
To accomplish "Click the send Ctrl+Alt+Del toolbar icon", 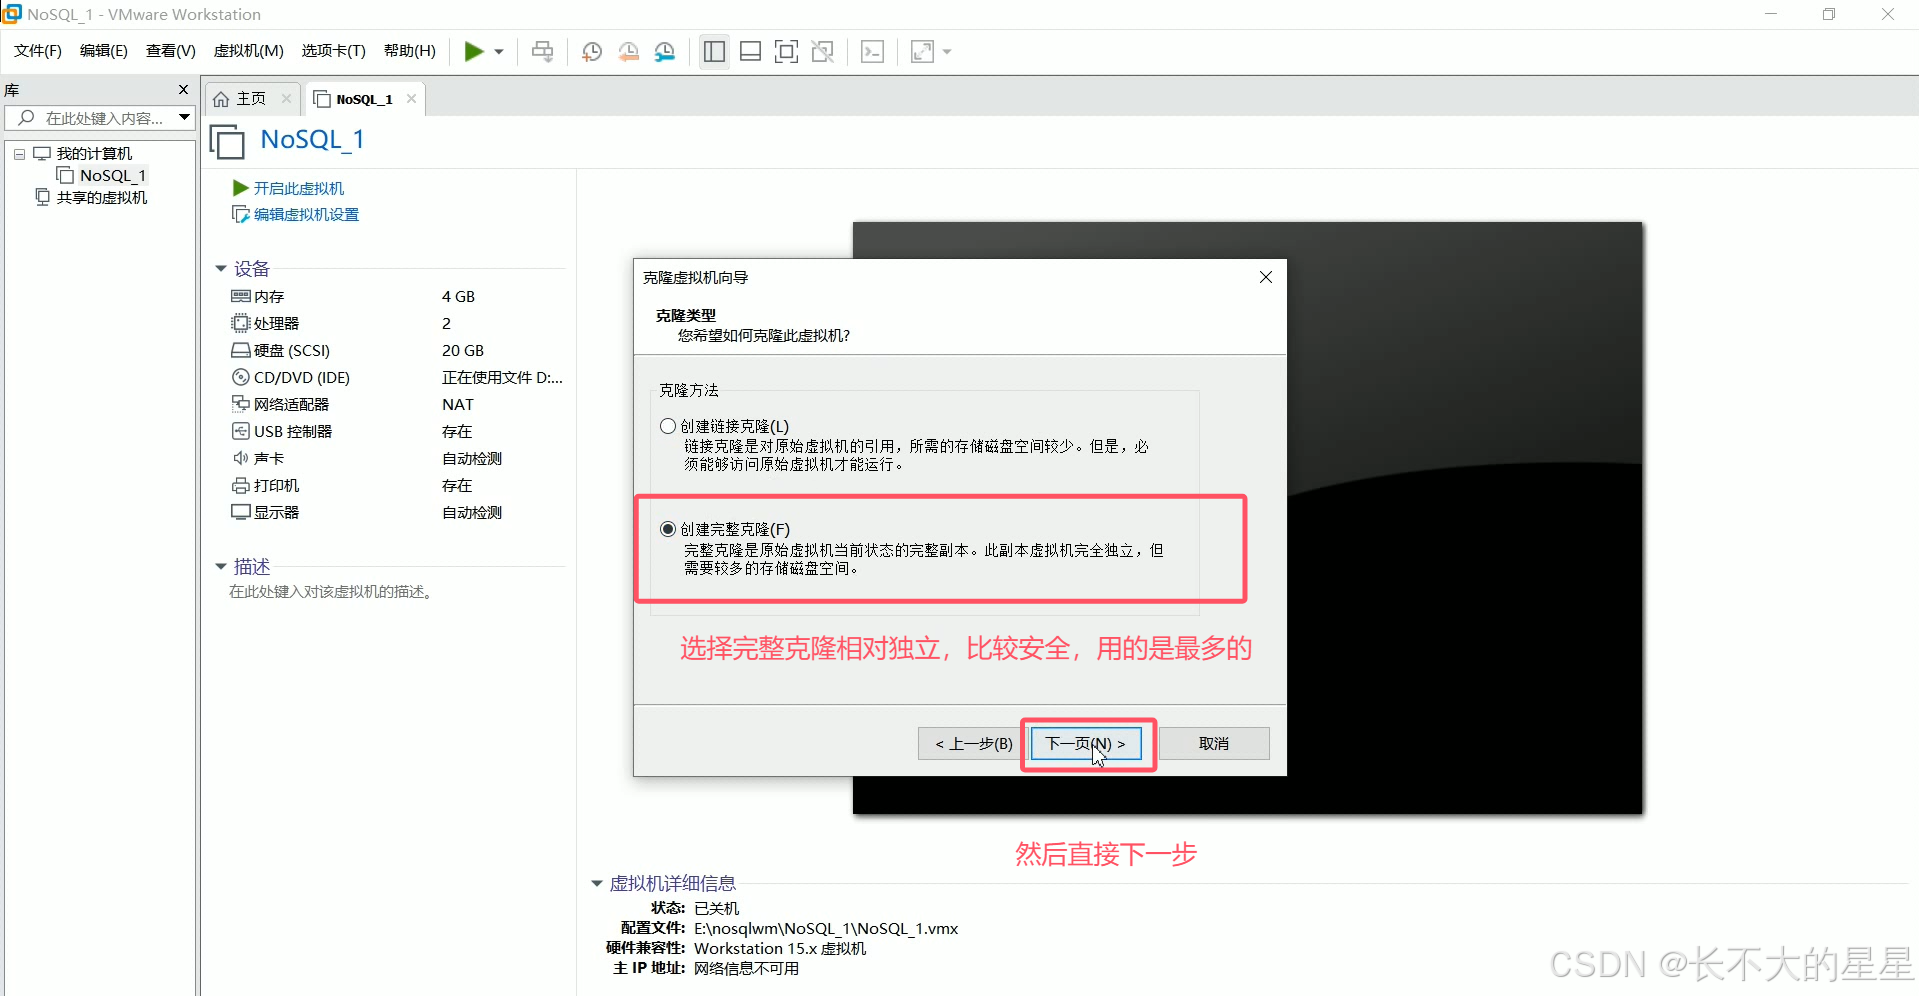I will pyautogui.click(x=542, y=51).
